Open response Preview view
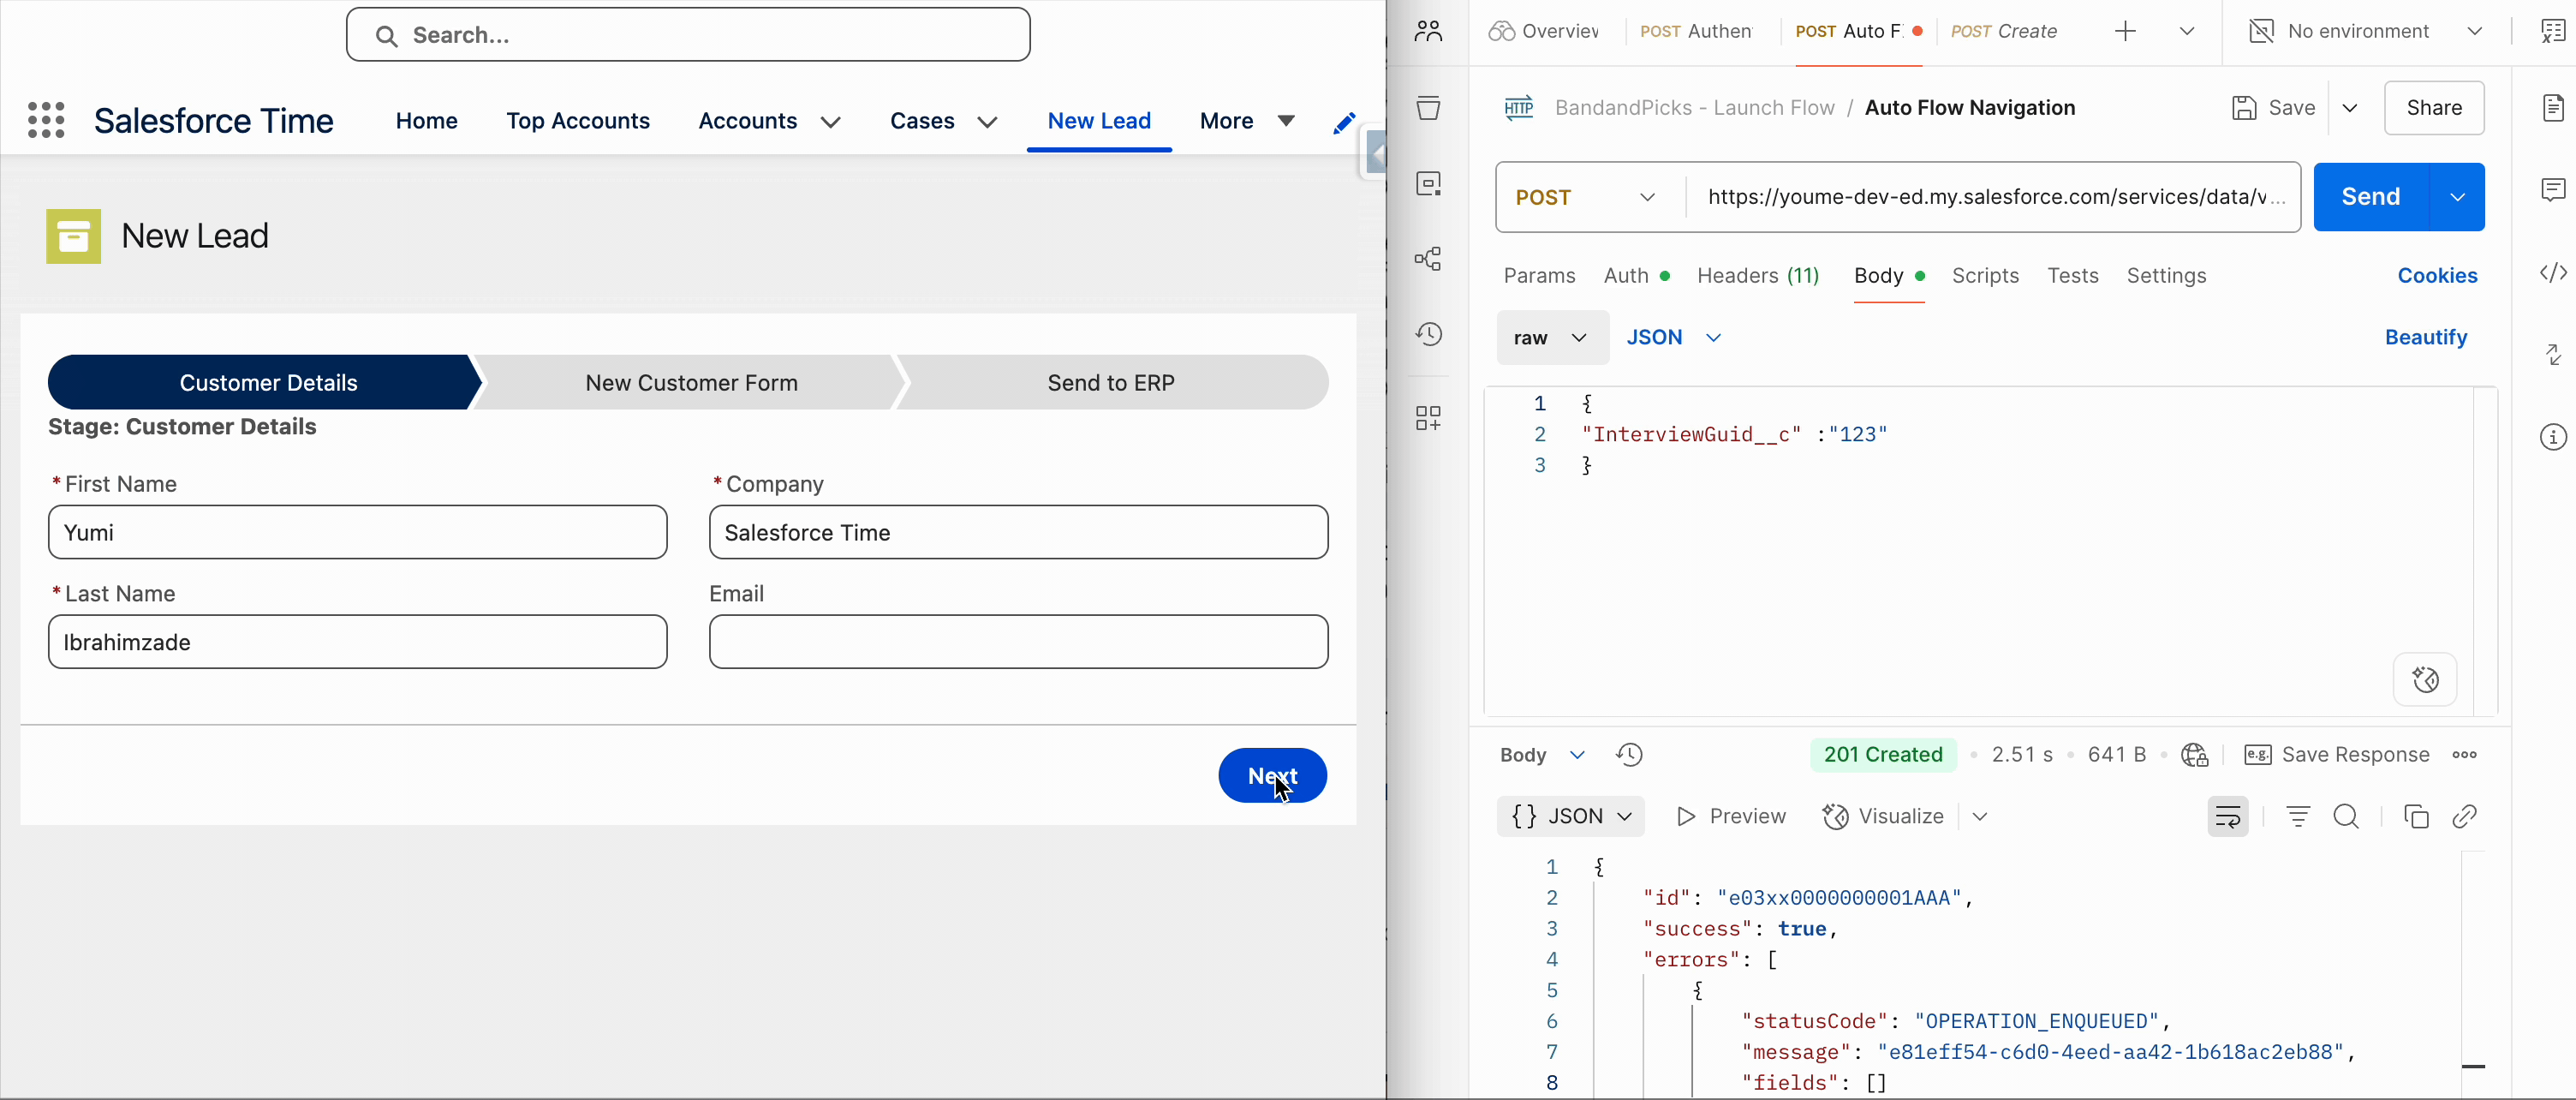The image size is (2576, 1100). pyautogui.click(x=1731, y=817)
